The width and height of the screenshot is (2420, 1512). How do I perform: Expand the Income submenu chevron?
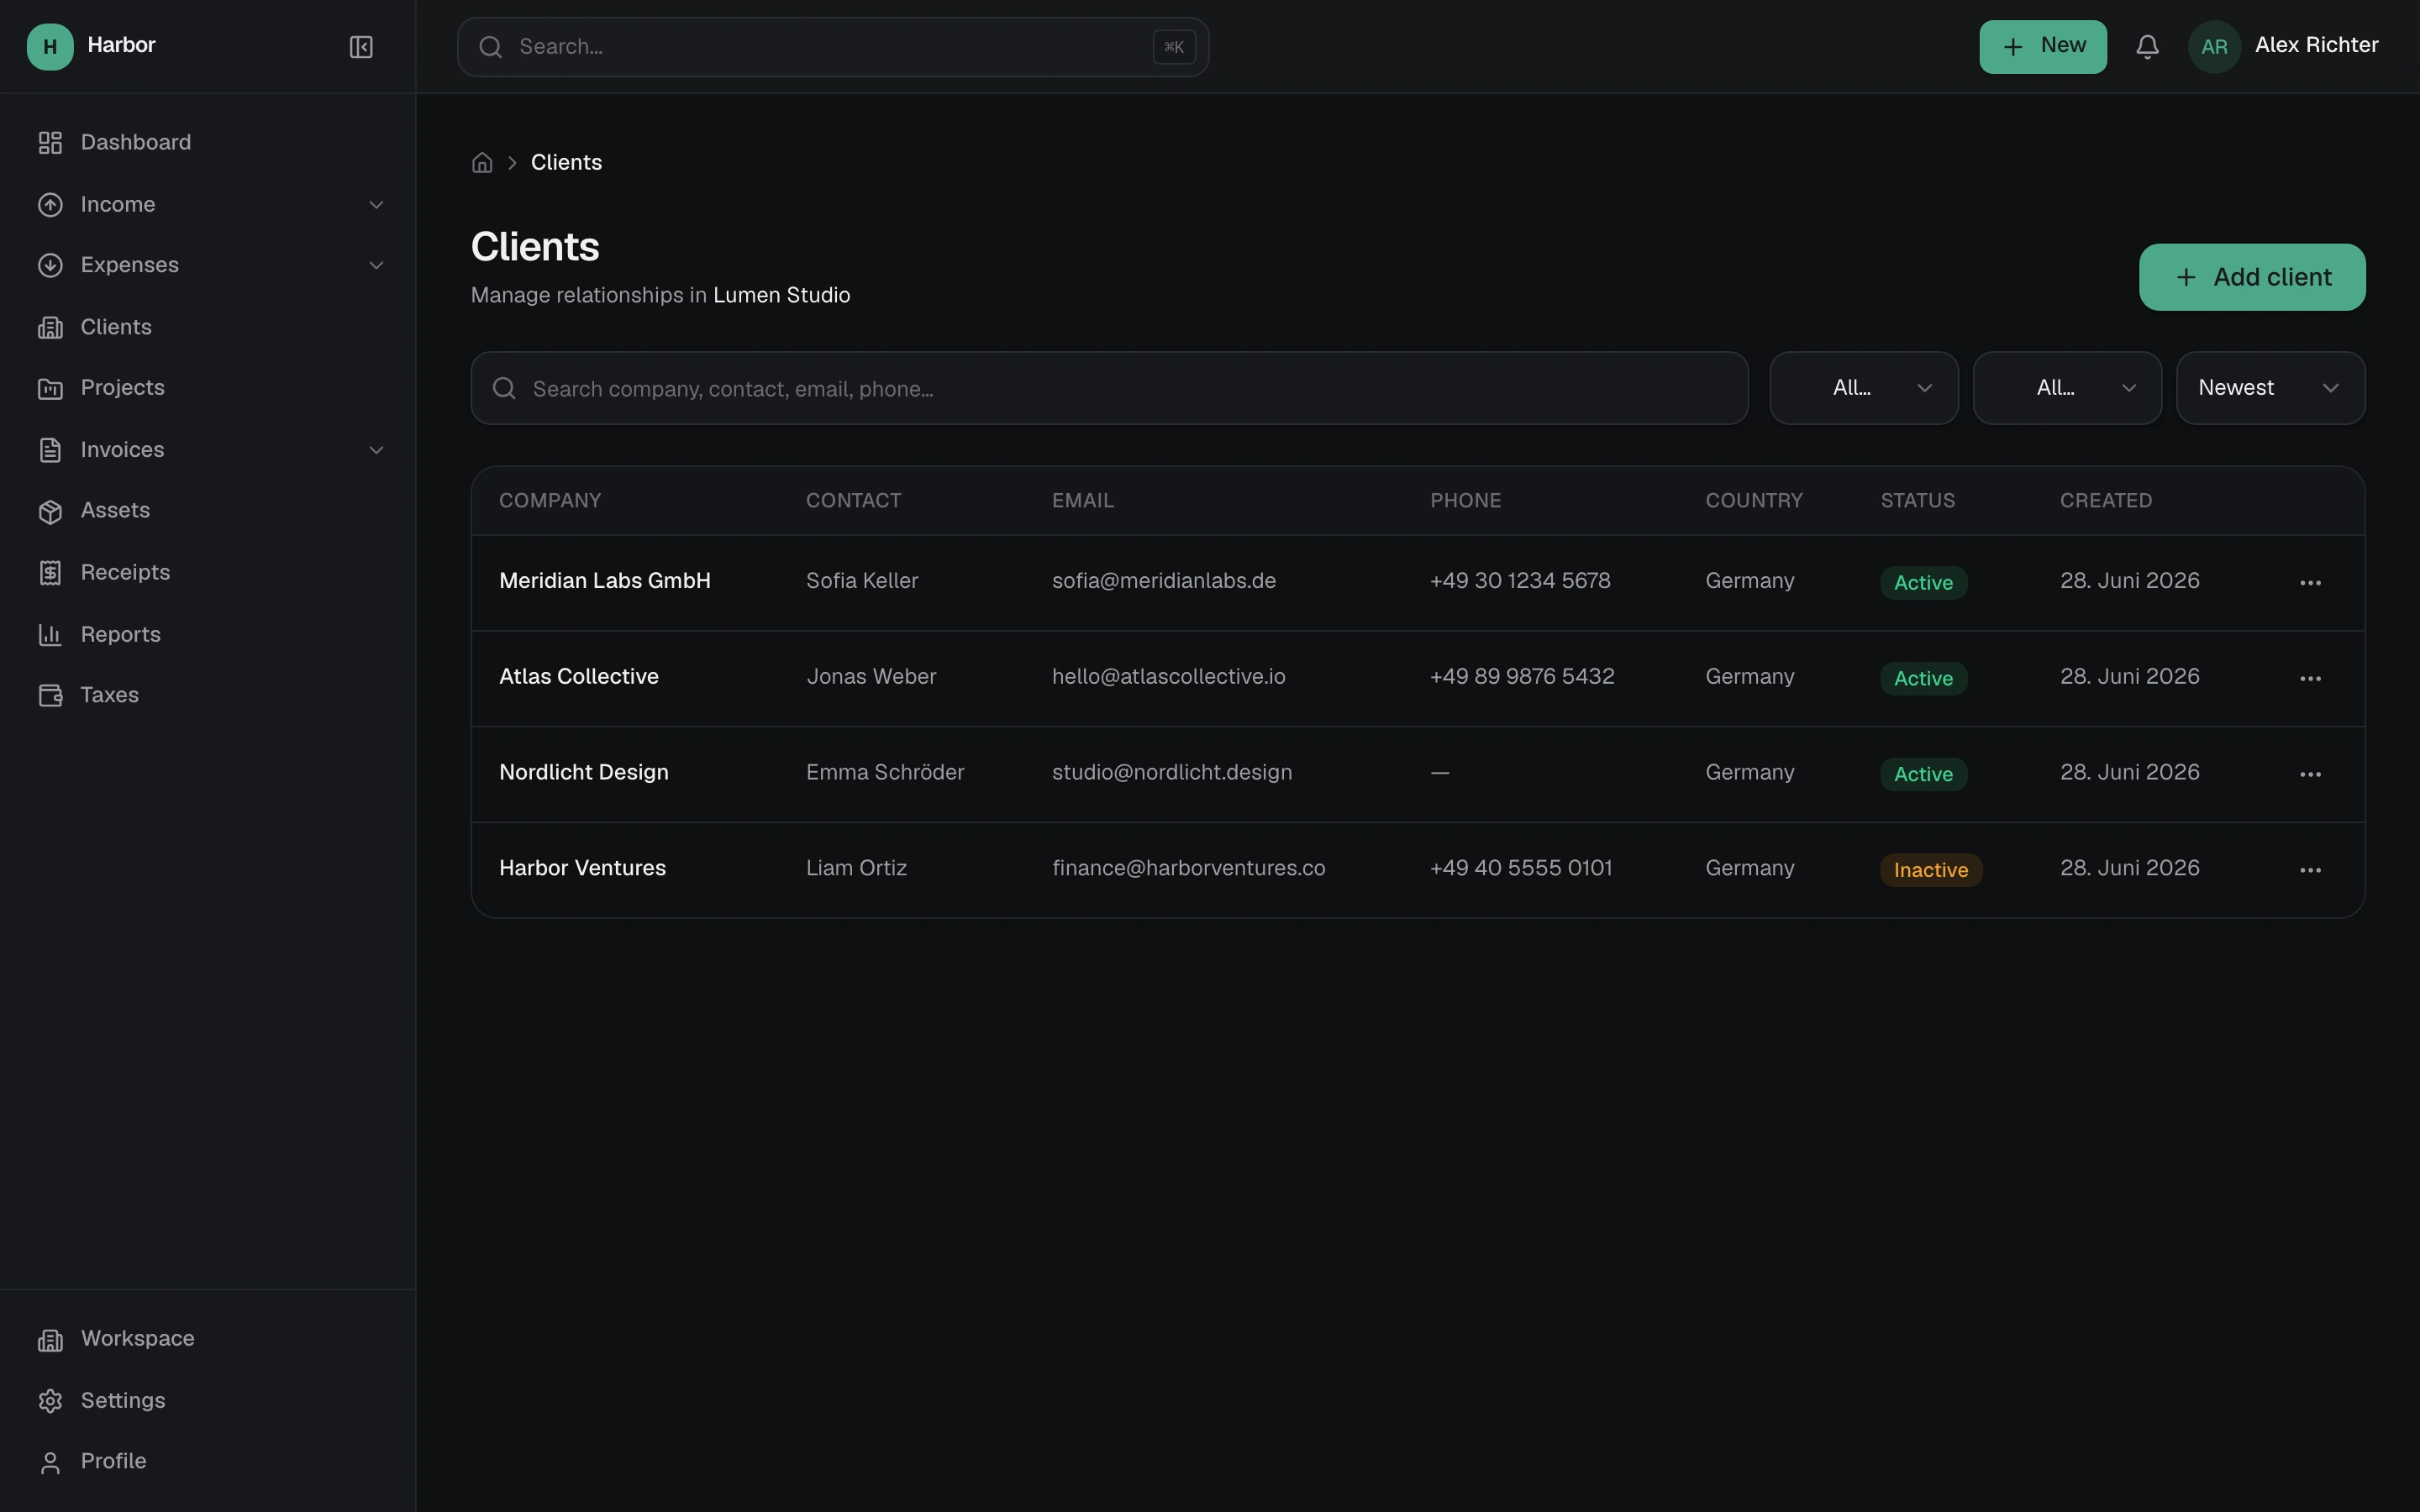pyautogui.click(x=376, y=205)
